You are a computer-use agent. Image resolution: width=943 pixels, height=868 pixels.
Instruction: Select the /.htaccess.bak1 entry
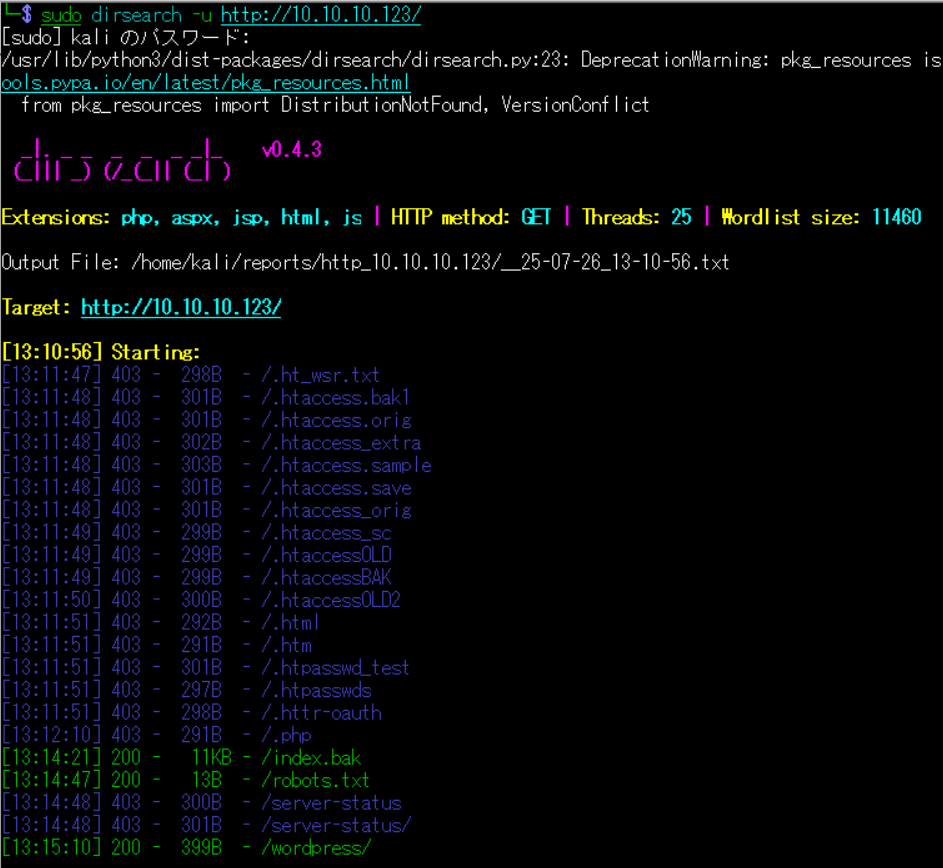(335, 398)
